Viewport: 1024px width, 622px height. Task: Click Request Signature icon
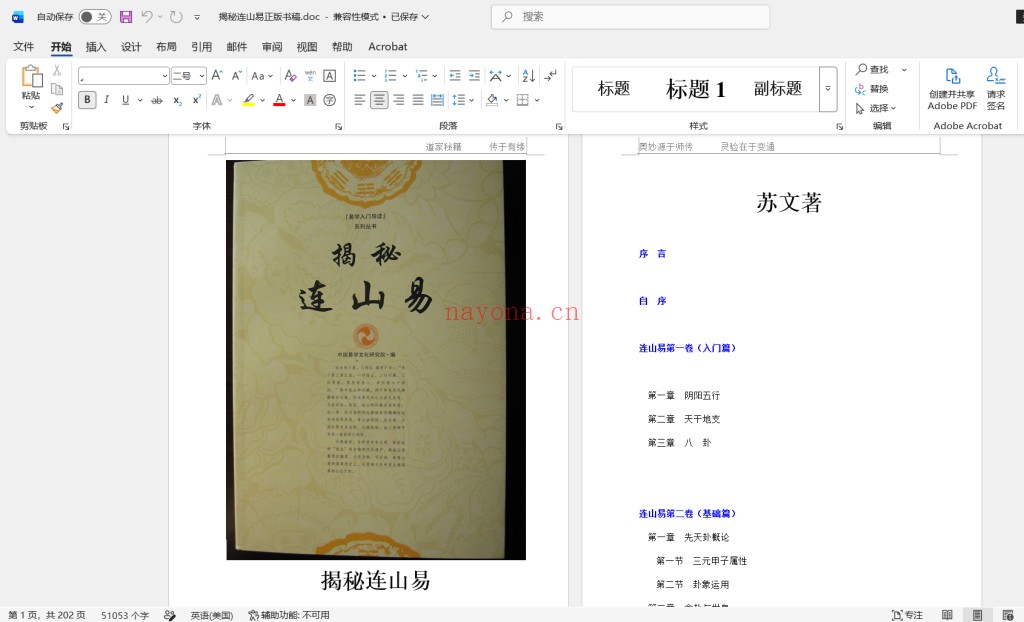pyautogui.click(x=996, y=89)
